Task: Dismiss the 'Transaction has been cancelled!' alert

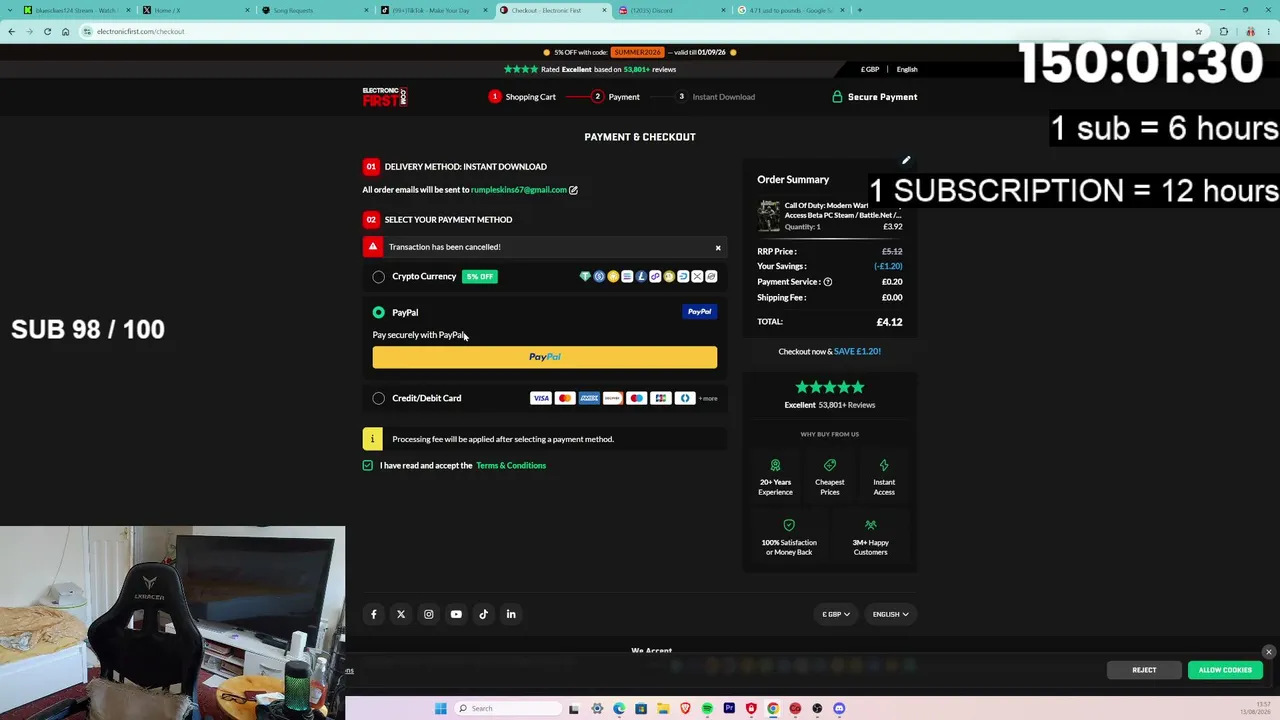Action: pyautogui.click(x=717, y=248)
